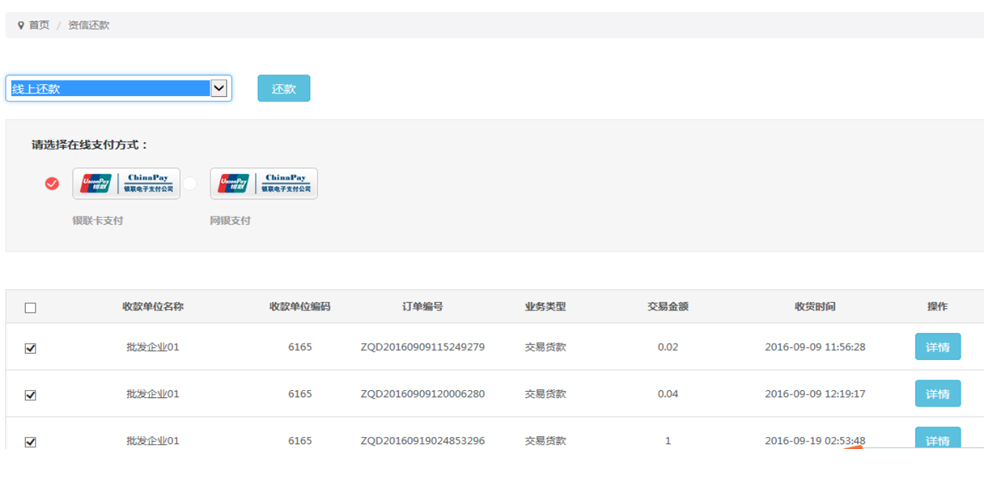Screen dimensions: 987x486
Task: Select the 网银支付 radio button
Action: (190, 184)
